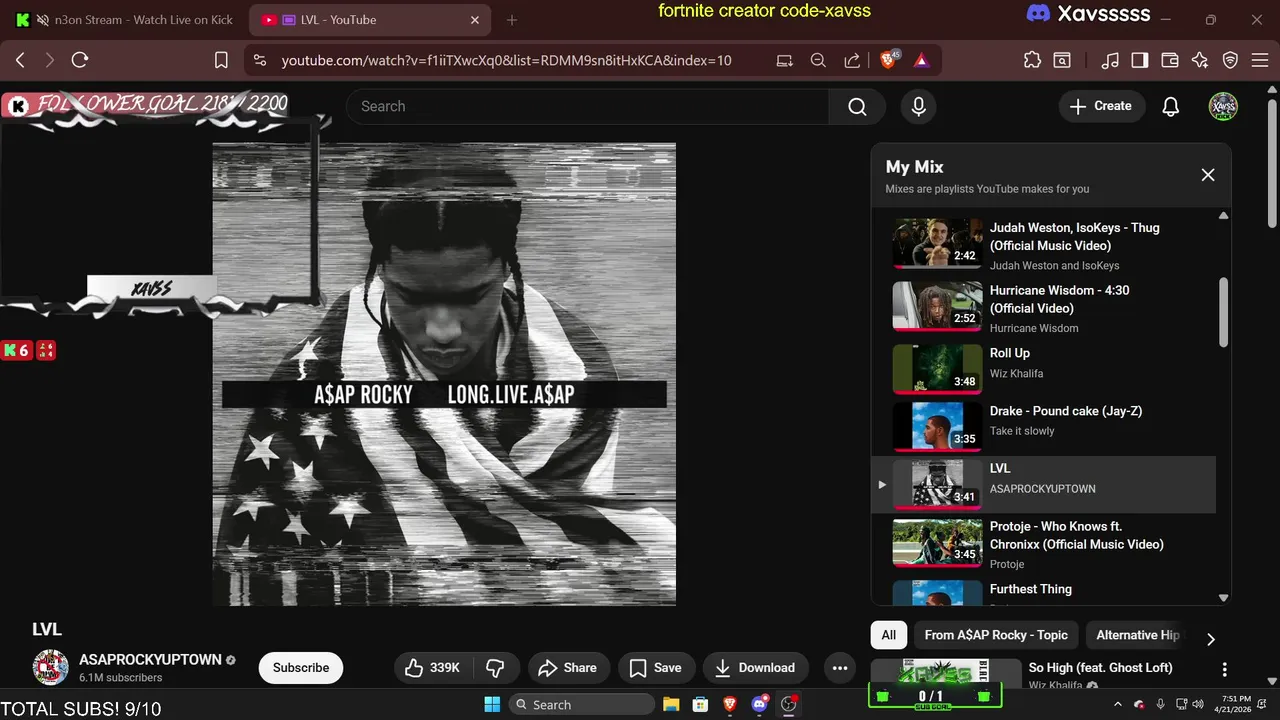Image resolution: width=1280 pixels, height=720 pixels.
Task: Click the address bar URL
Action: coord(506,60)
